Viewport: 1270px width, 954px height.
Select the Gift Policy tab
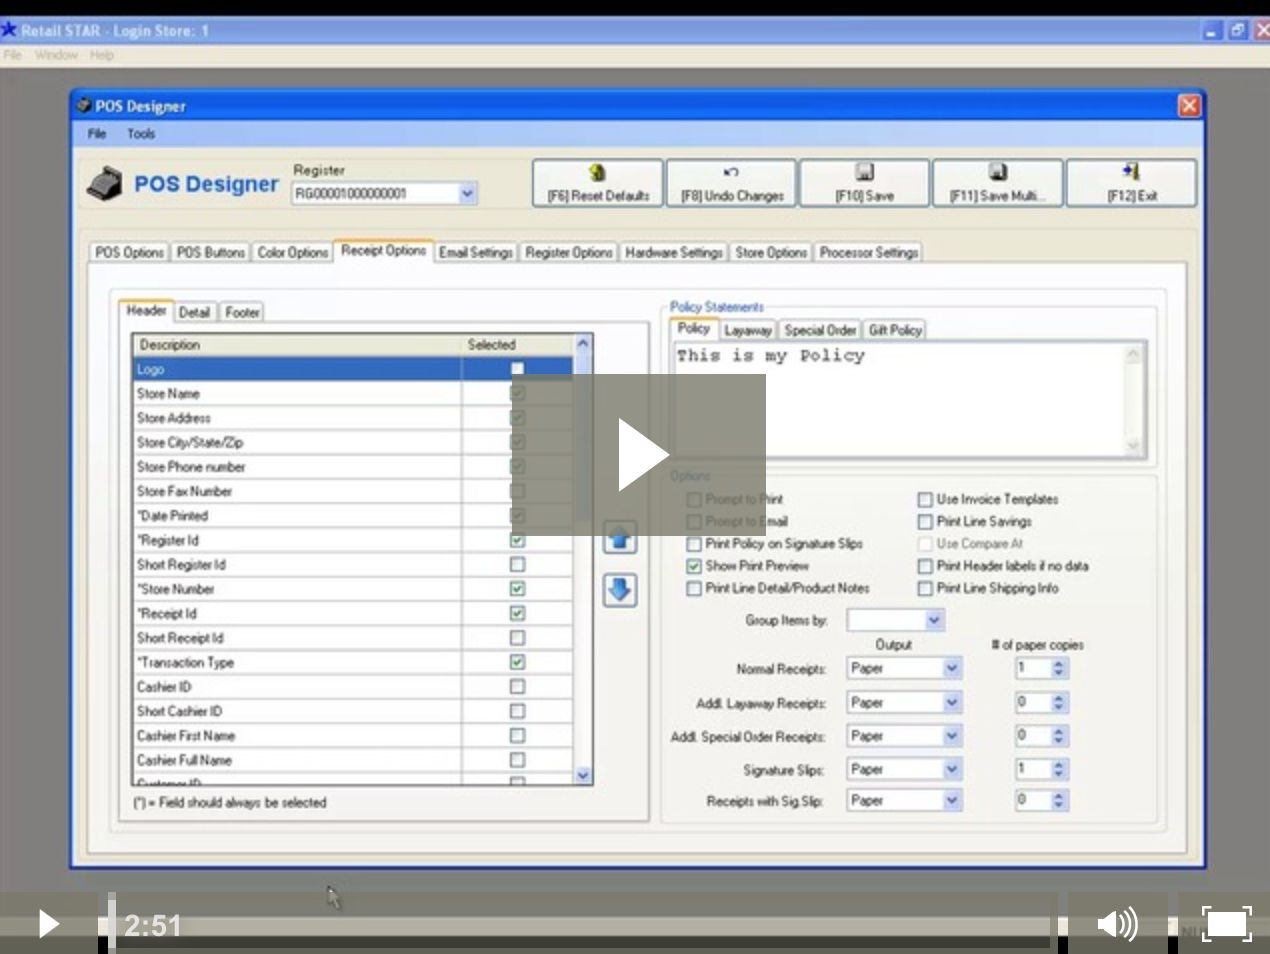coord(895,330)
